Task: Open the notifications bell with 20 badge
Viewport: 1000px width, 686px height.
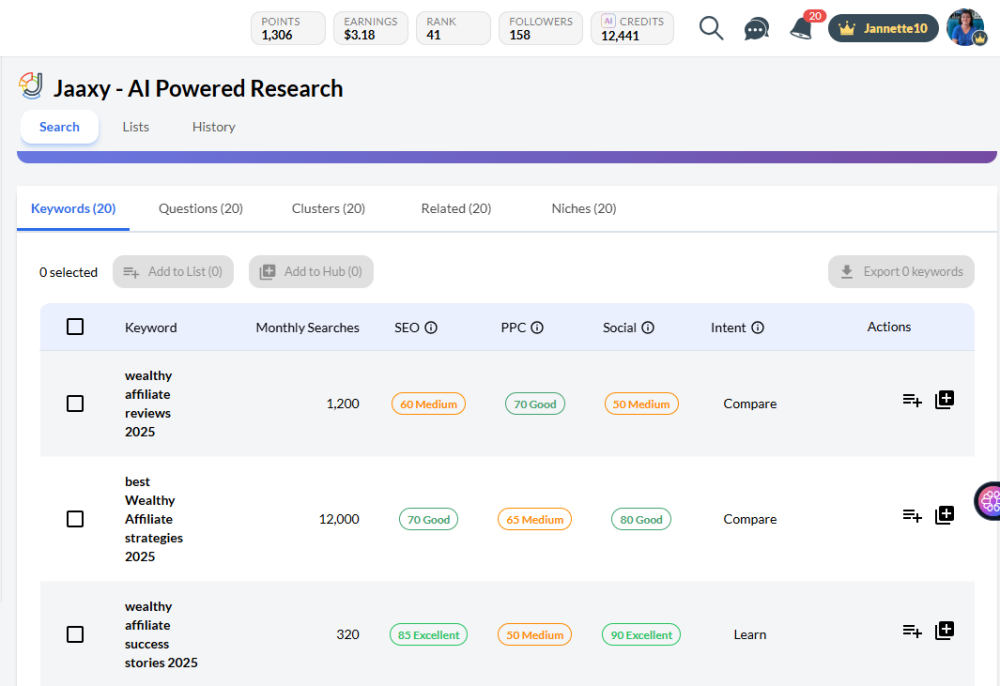Action: pos(801,28)
